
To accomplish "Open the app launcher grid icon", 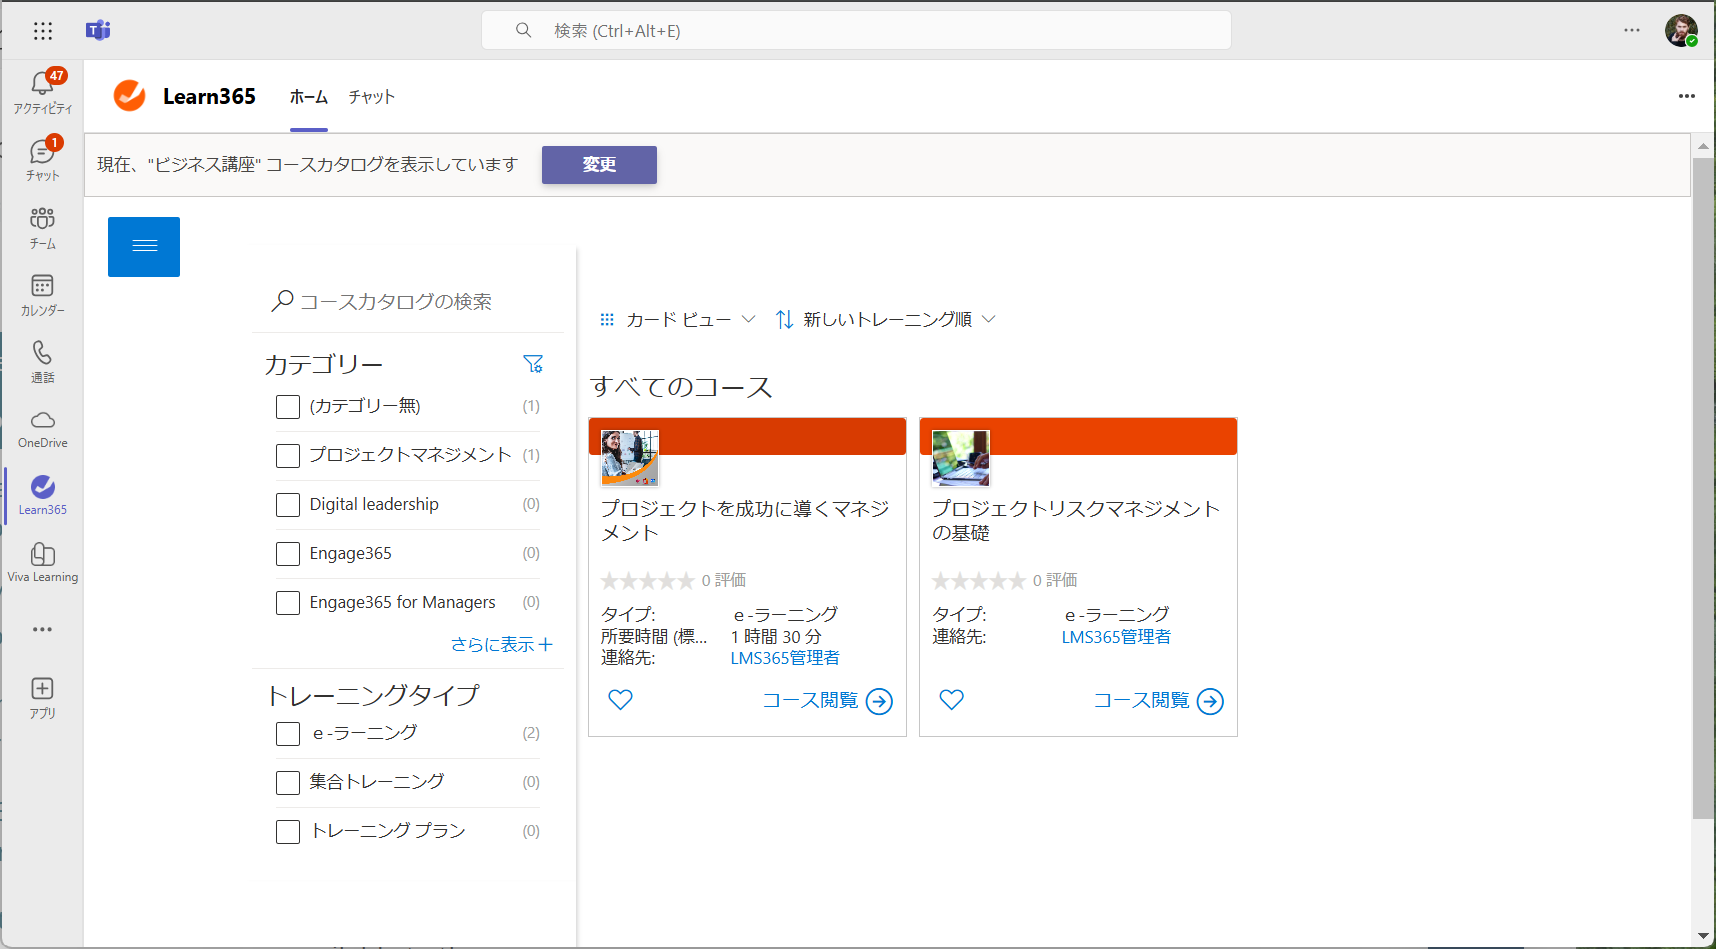I will (42, 31).
